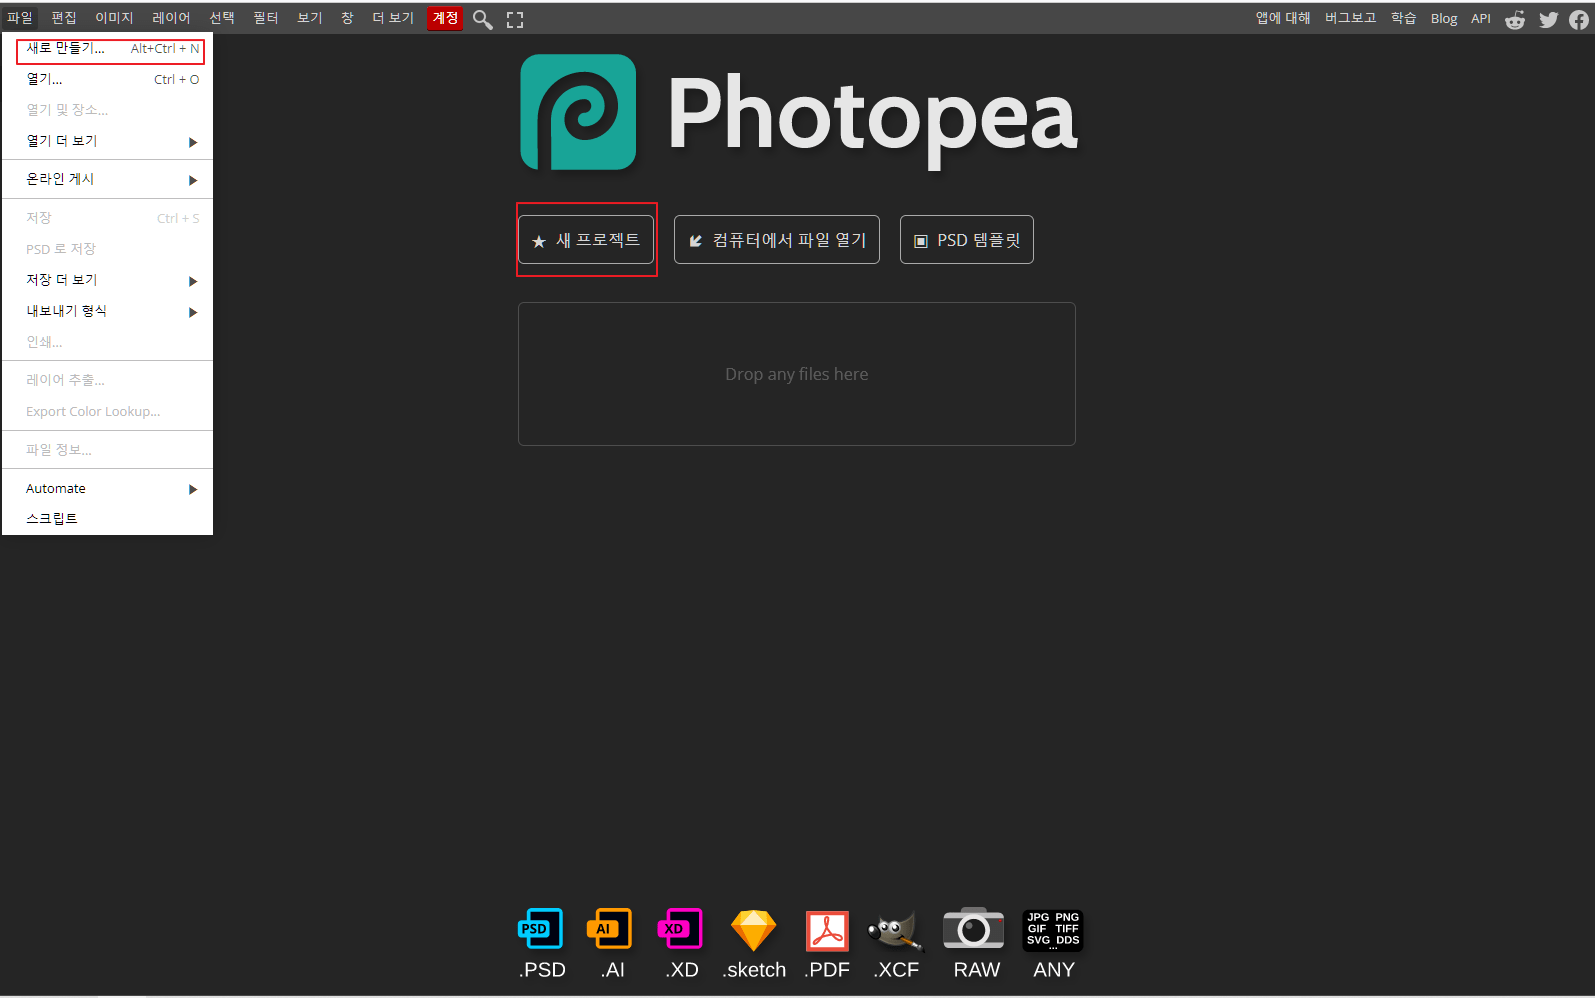Viewport: 1595px width, 998px height.
Task: Expand the 온라인 게시 submenu
Action: pyautogui.click(x=108, y=179)
